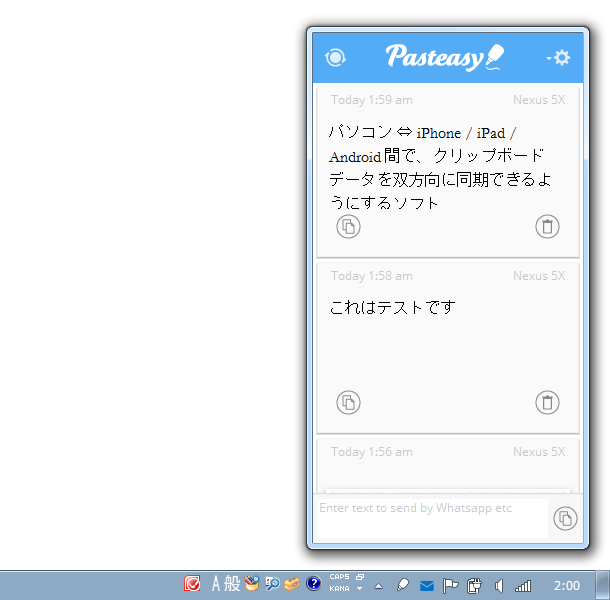
Task: Click 'Nexus 5X' label on the 1:56 am clip
Action: click(539, 451)
